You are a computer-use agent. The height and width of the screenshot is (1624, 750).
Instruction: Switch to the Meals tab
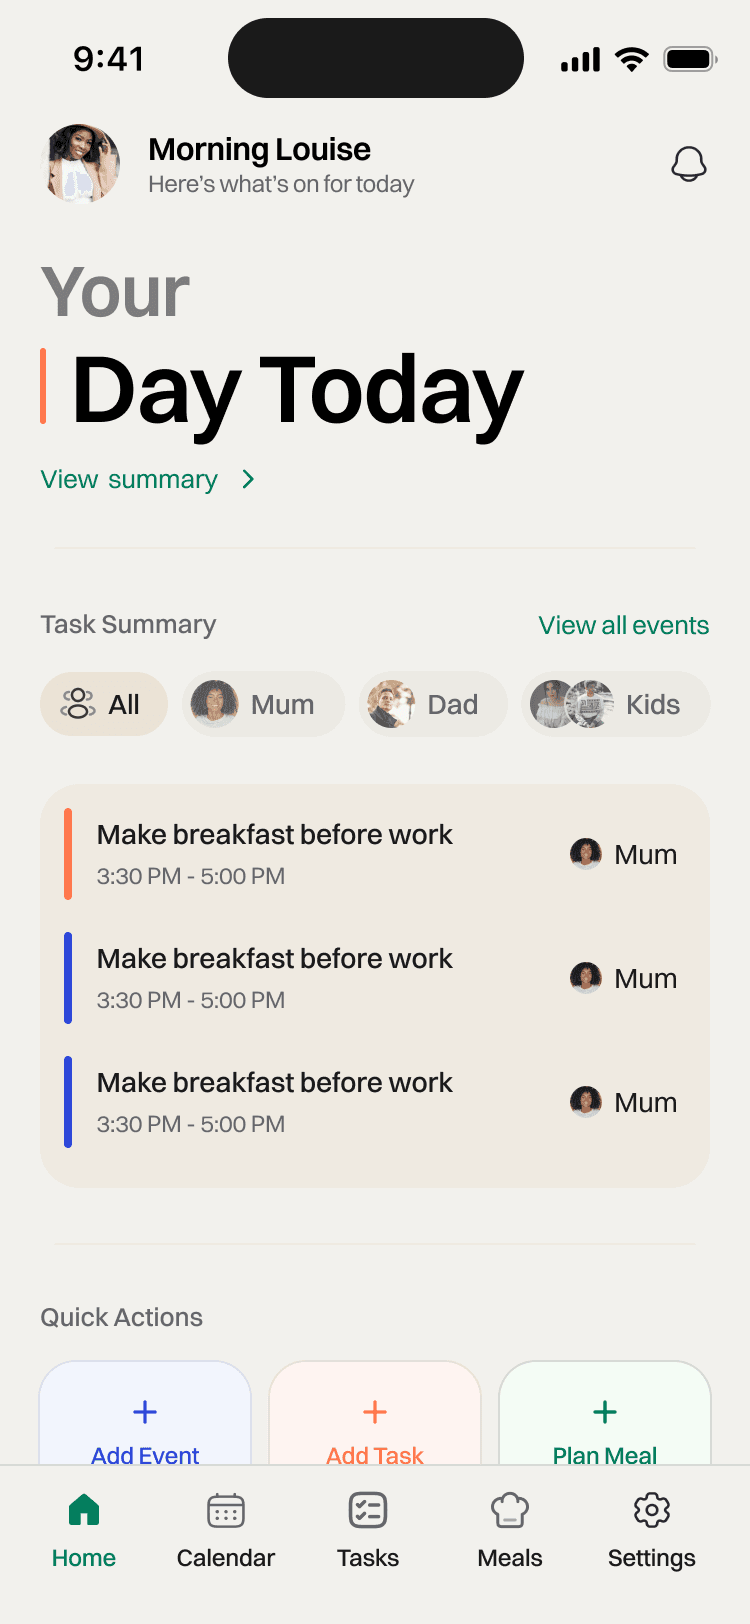point(509,1530)
